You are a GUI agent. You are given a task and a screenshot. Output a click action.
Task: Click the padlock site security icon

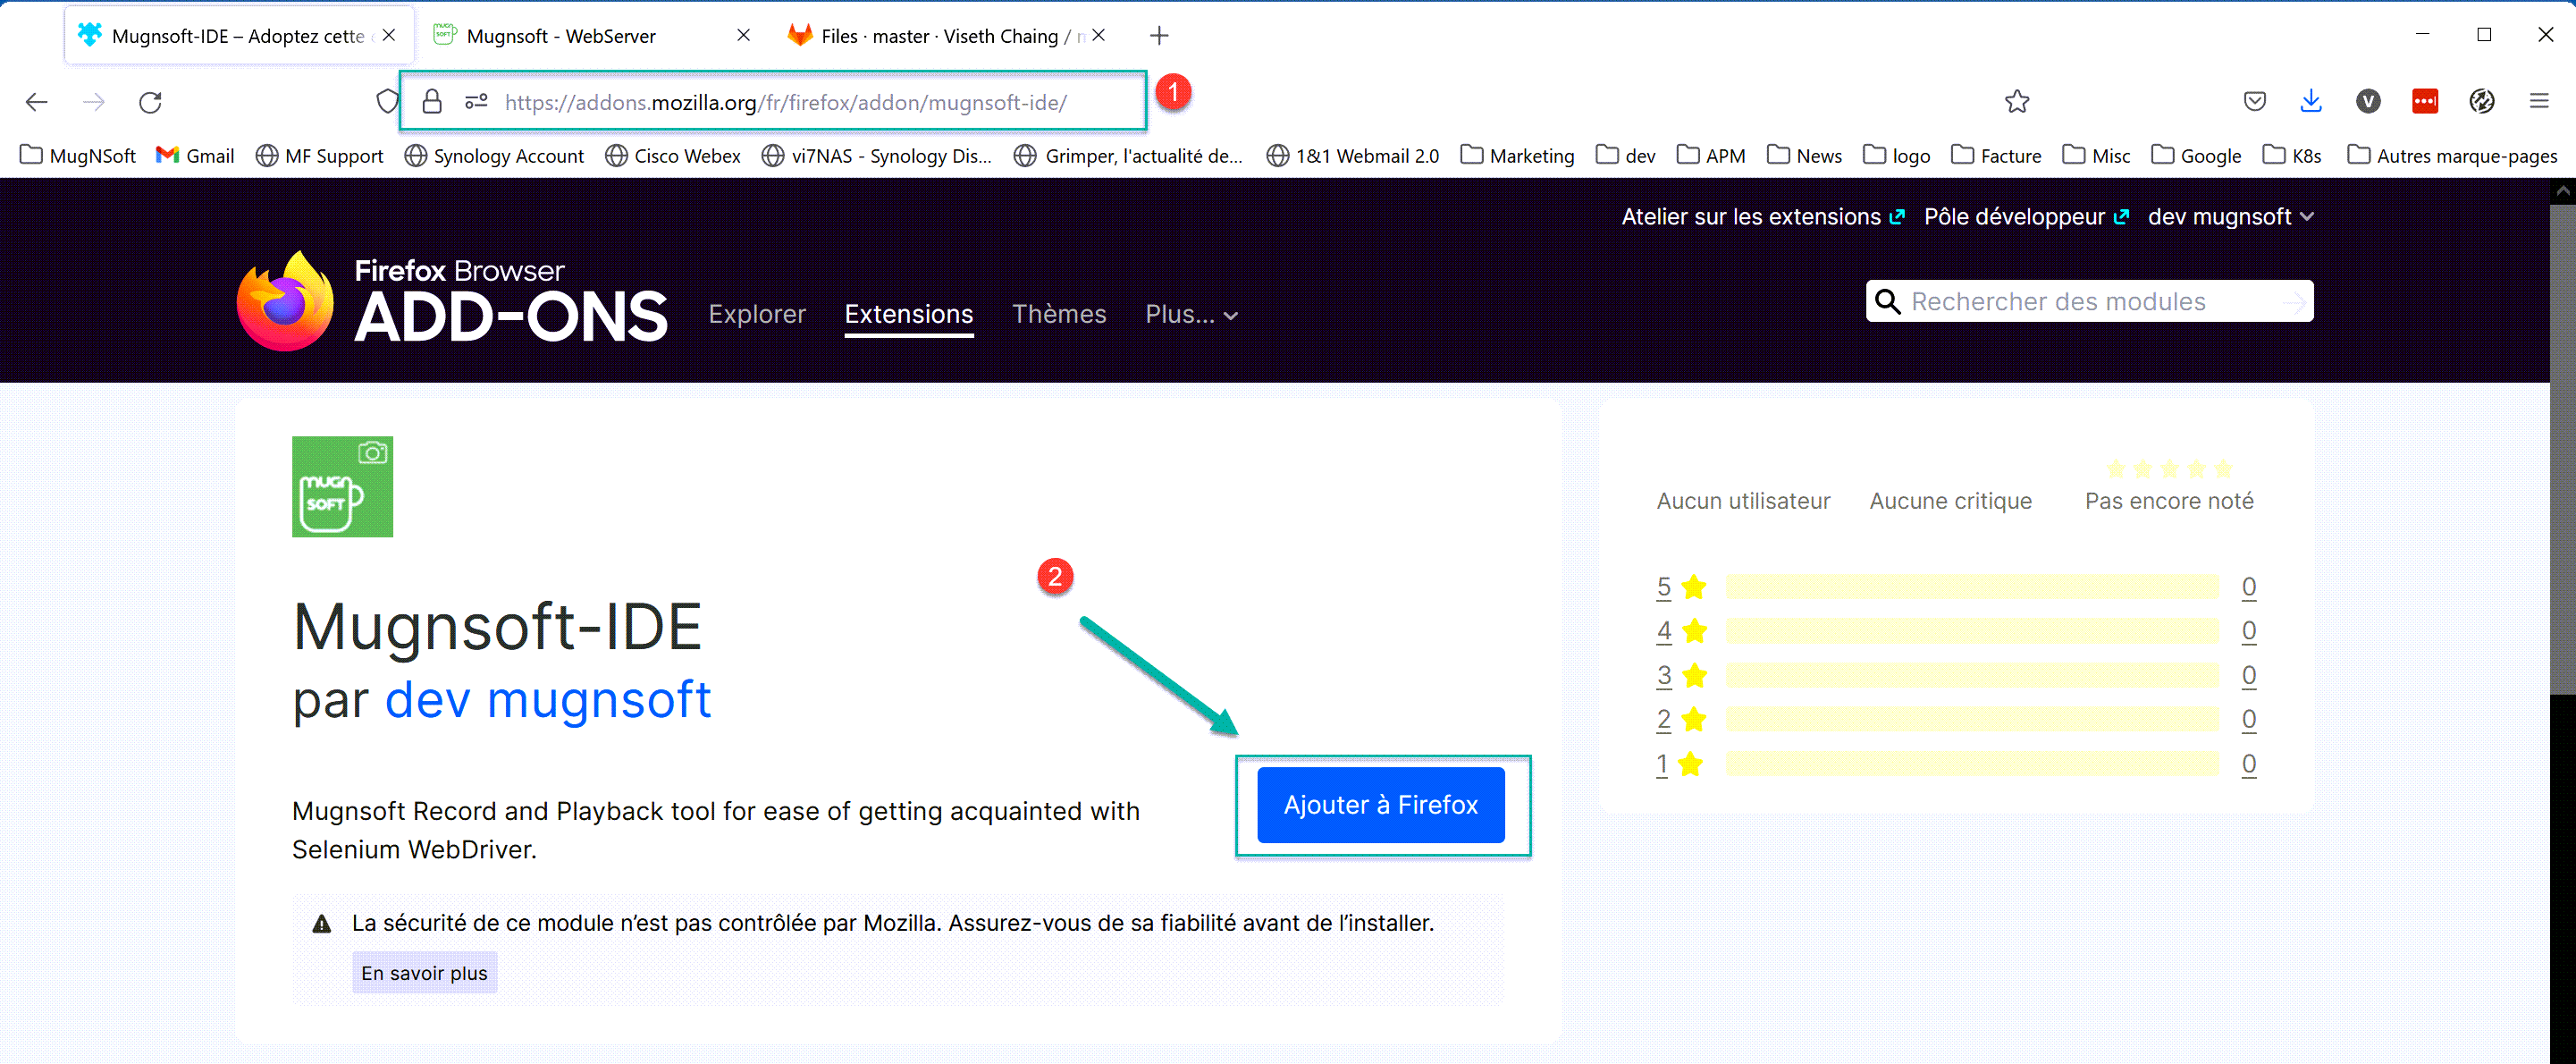[x=432, y=101]
